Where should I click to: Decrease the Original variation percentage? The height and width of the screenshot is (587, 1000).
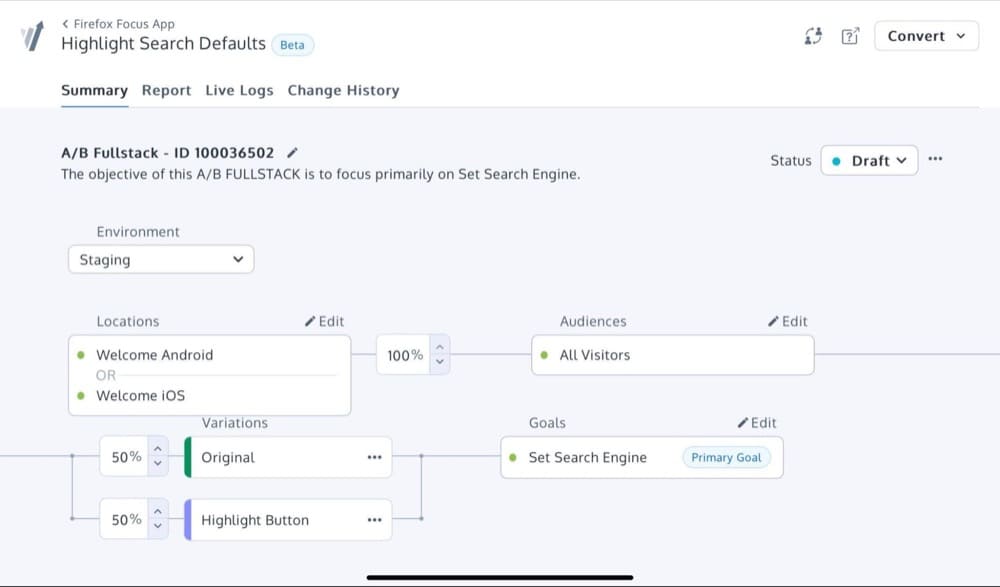pyautogui.click(x=158, y=464)
